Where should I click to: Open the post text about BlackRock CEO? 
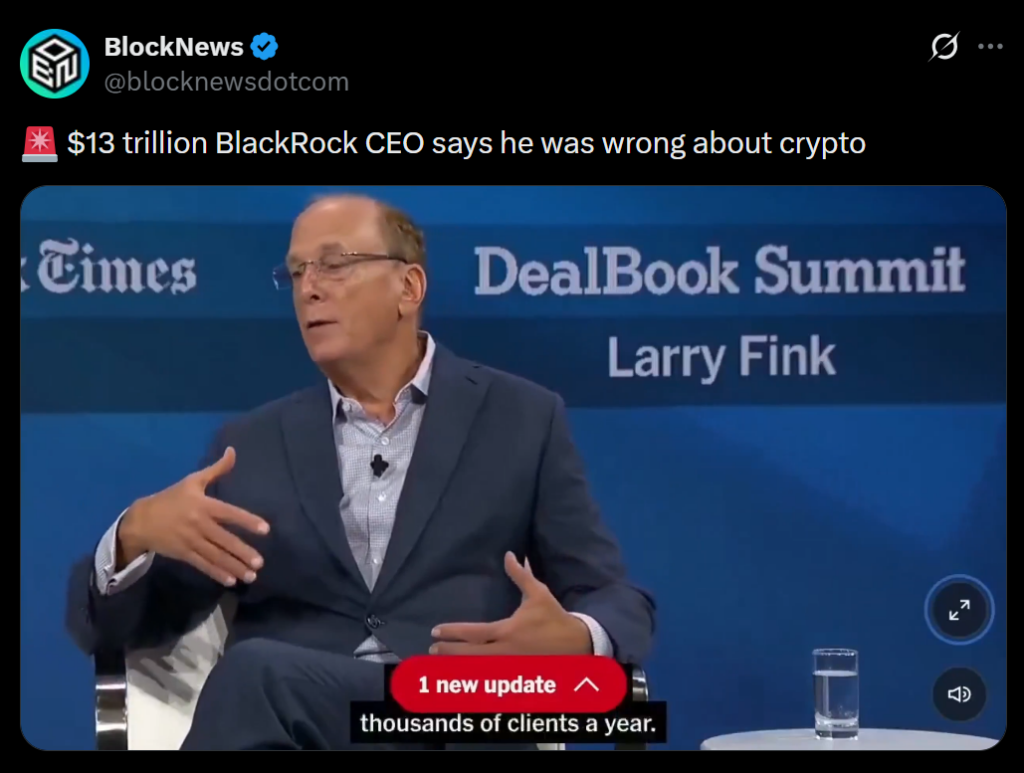click(x=466, y=144)
